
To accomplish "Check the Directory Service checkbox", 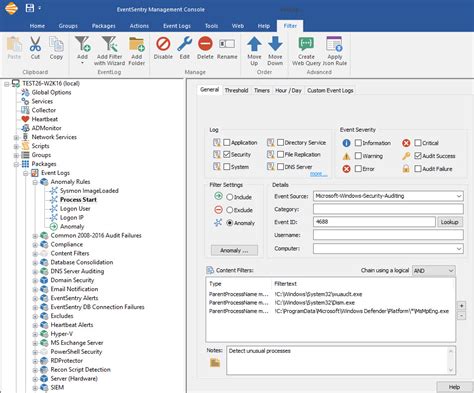I will coord(280,143).
